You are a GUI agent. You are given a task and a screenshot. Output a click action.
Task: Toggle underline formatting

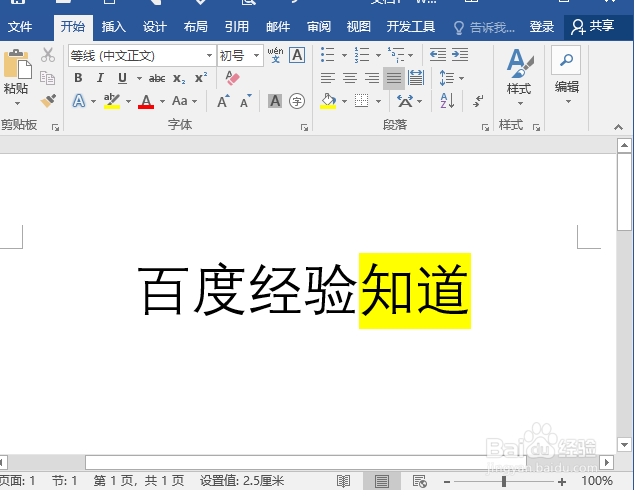point(123,78)
